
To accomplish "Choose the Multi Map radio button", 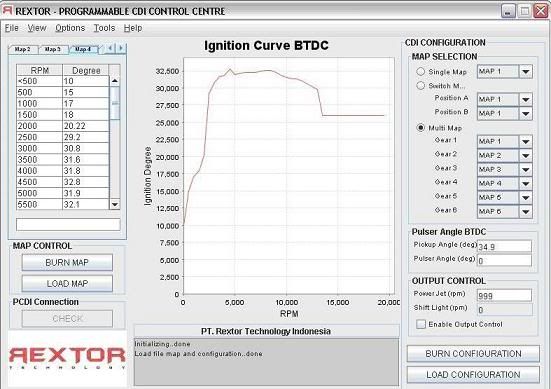I will point(421,128).
